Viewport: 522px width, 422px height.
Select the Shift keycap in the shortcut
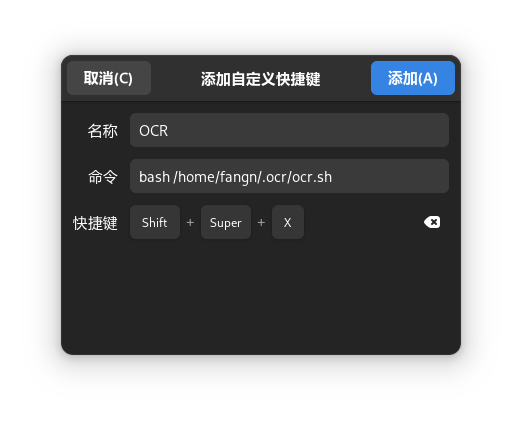(155, 222)
